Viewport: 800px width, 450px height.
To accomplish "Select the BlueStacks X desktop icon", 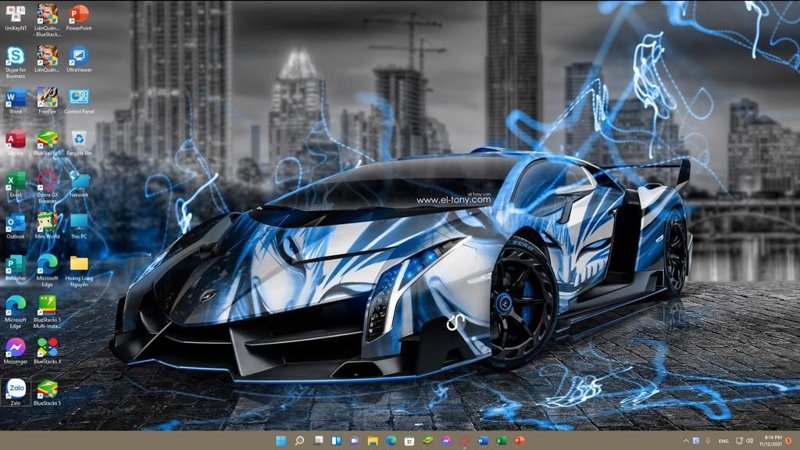I will (x=47, y=352).
